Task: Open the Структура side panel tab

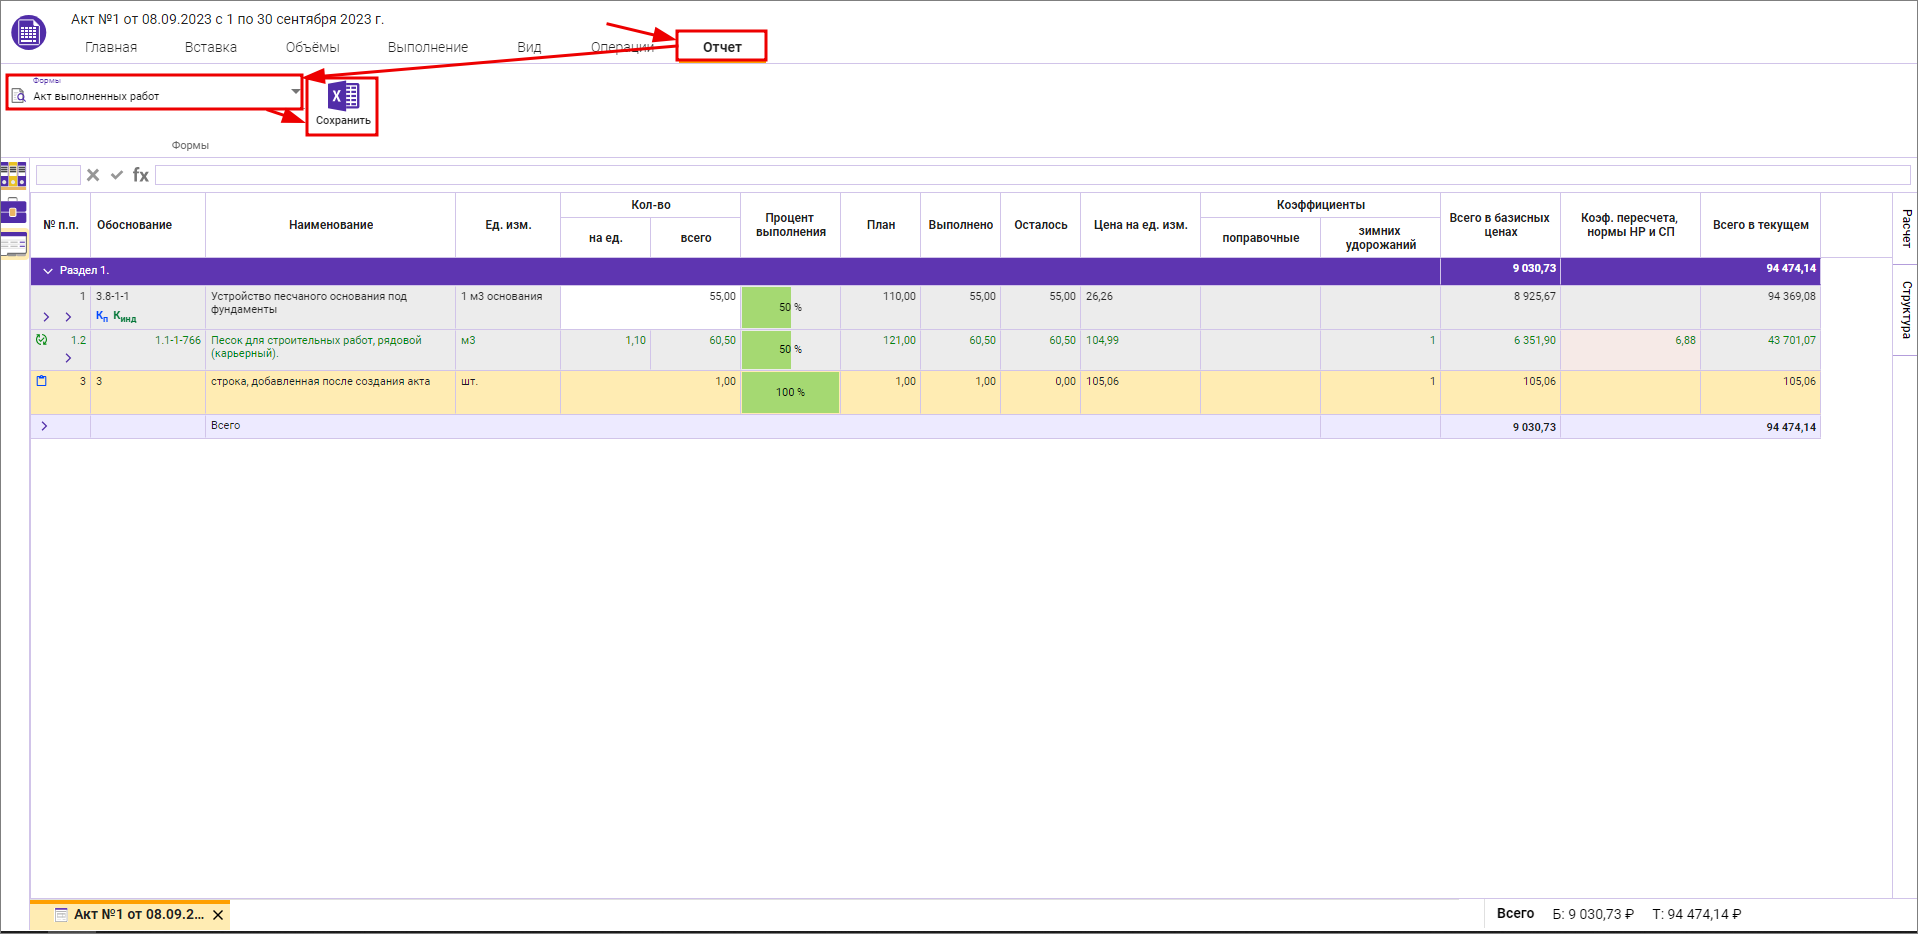Action: pyautogui.click(x=1906, y=309)
